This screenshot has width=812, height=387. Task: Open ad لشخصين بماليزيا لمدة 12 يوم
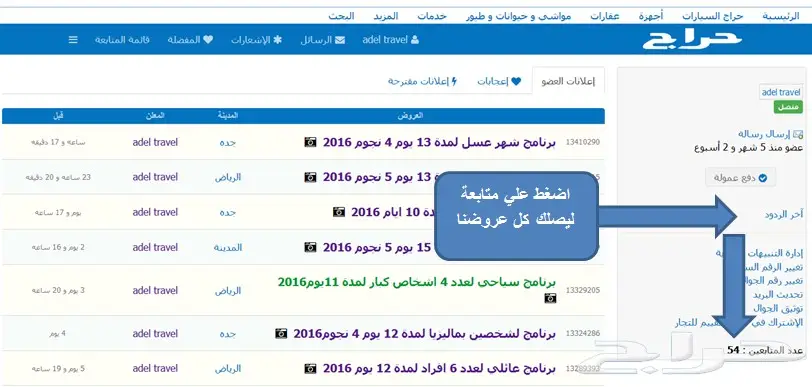click(425, 333)
